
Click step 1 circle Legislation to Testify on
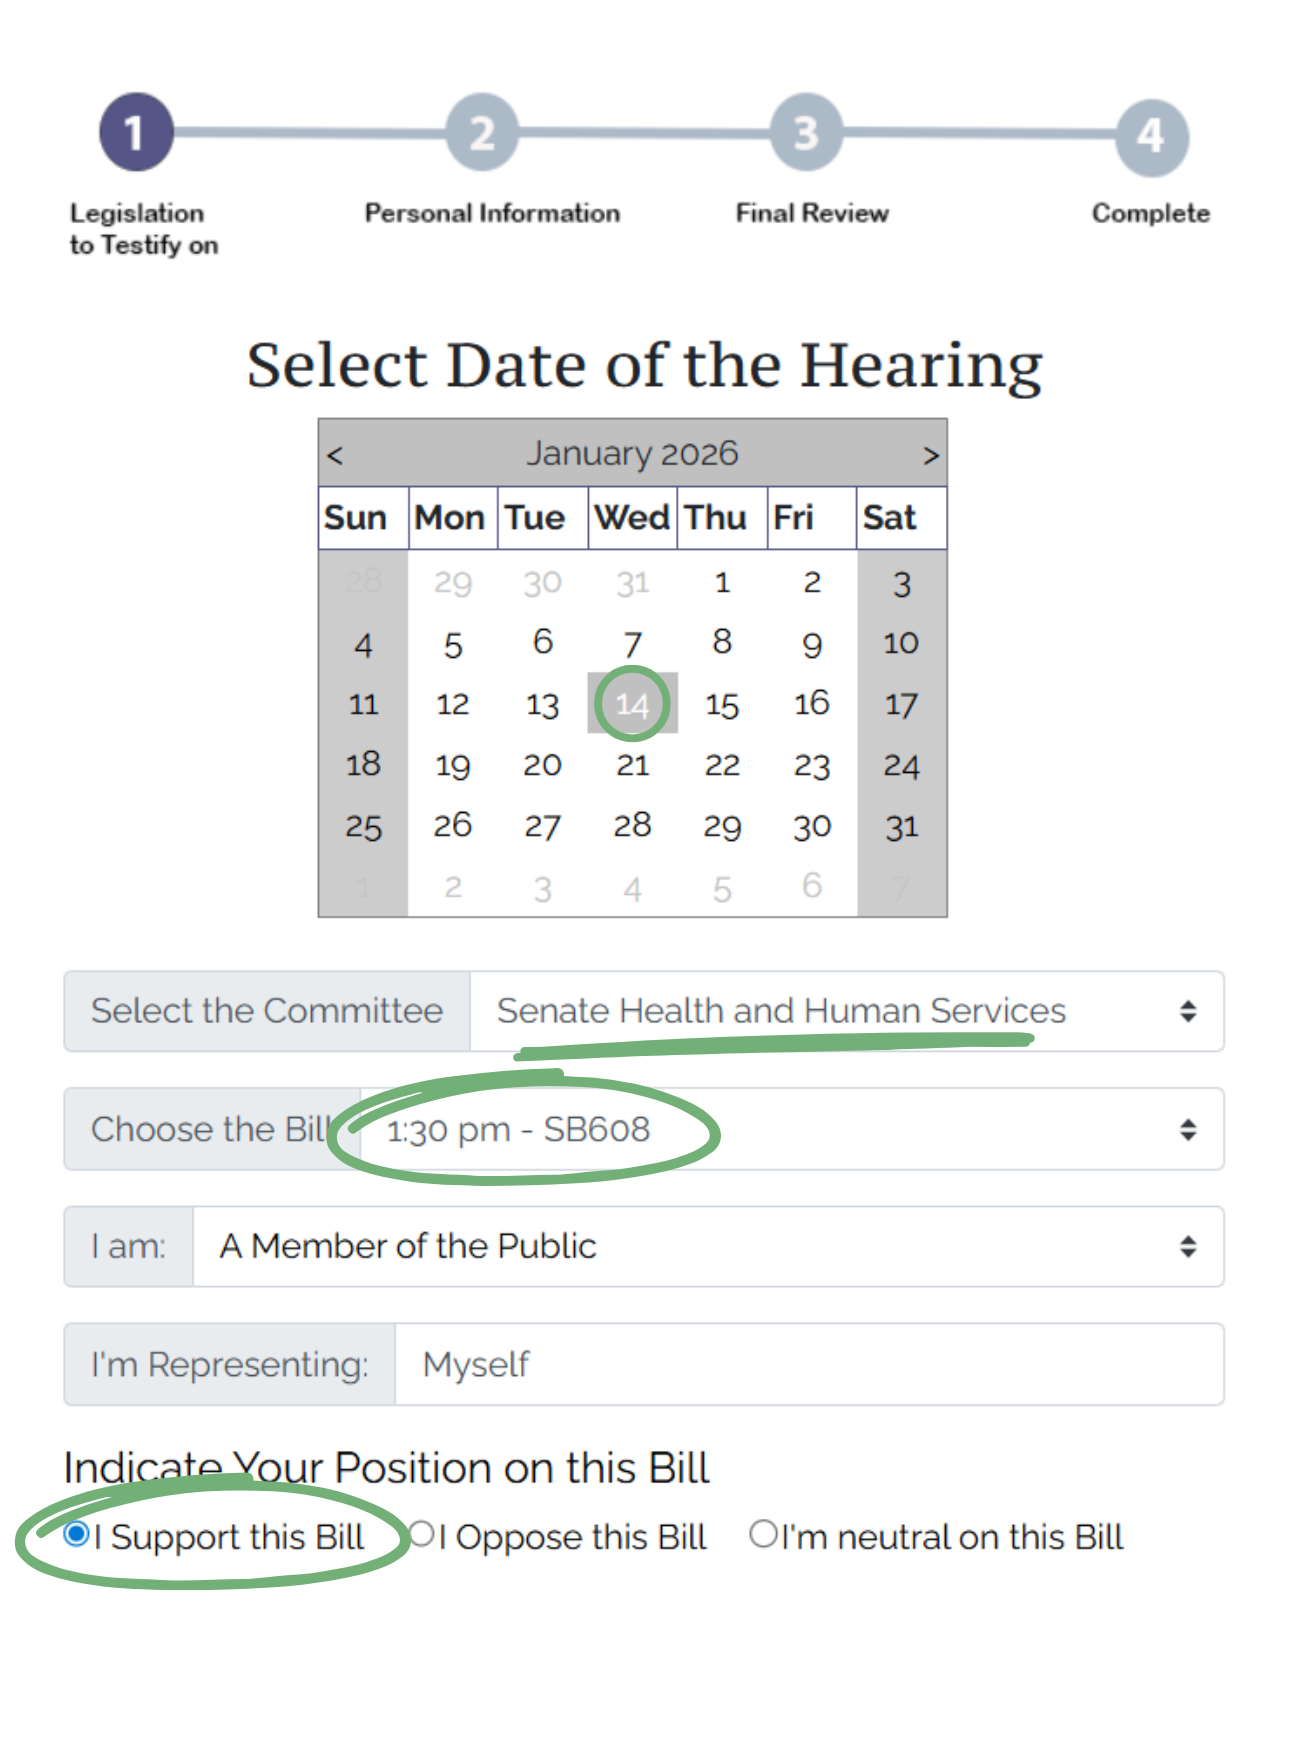click(136, 132)
